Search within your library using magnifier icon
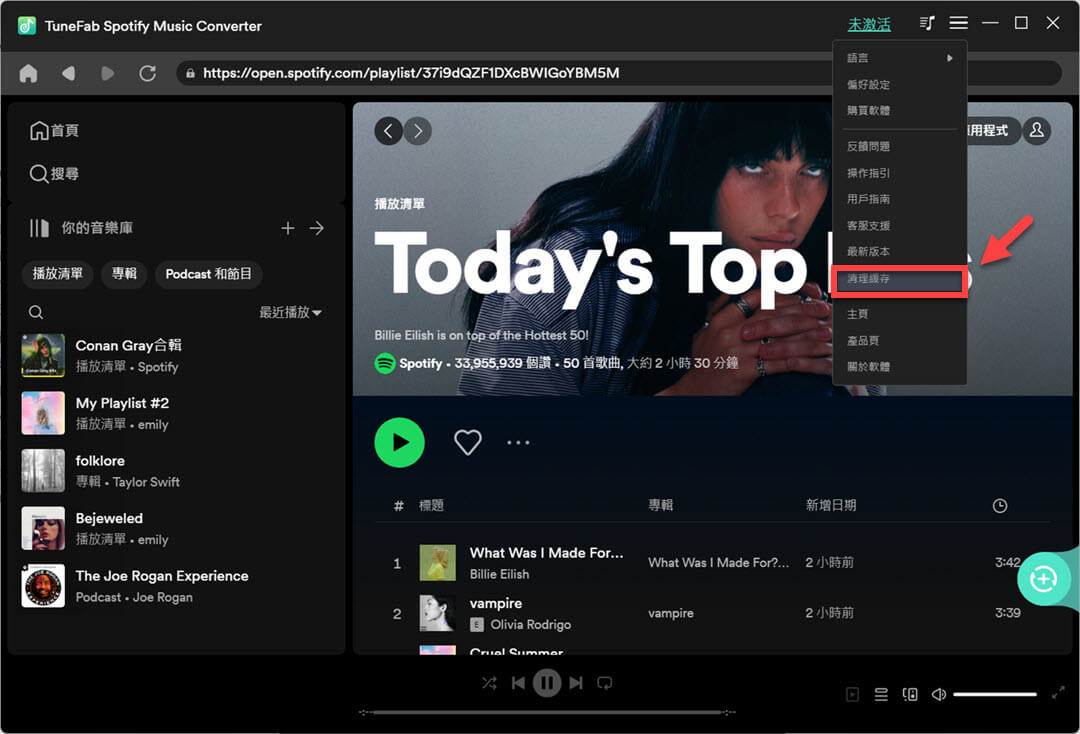The height and width of the screenshot is (734, 1080). click(x=36, y=313)
